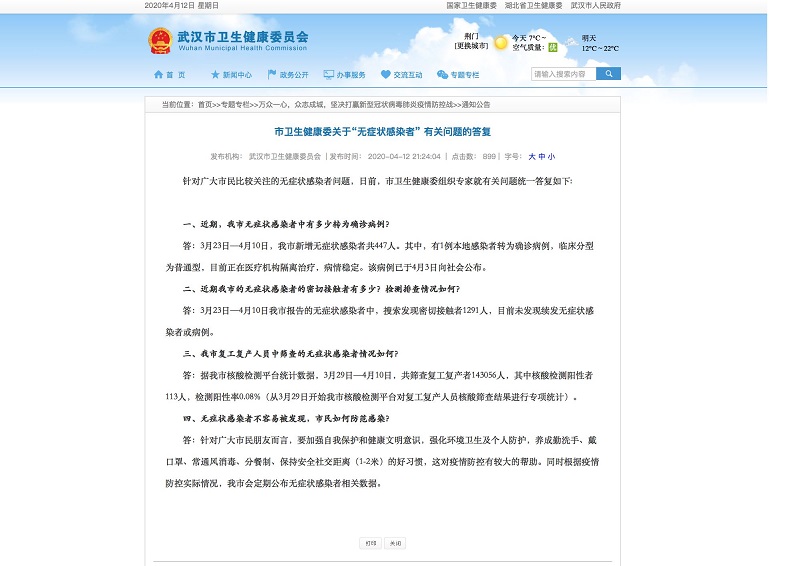The height and width of the screenshot is (566, 800).
Task: Click the cloudy icon beside 明天
Action: pos(571,42)
